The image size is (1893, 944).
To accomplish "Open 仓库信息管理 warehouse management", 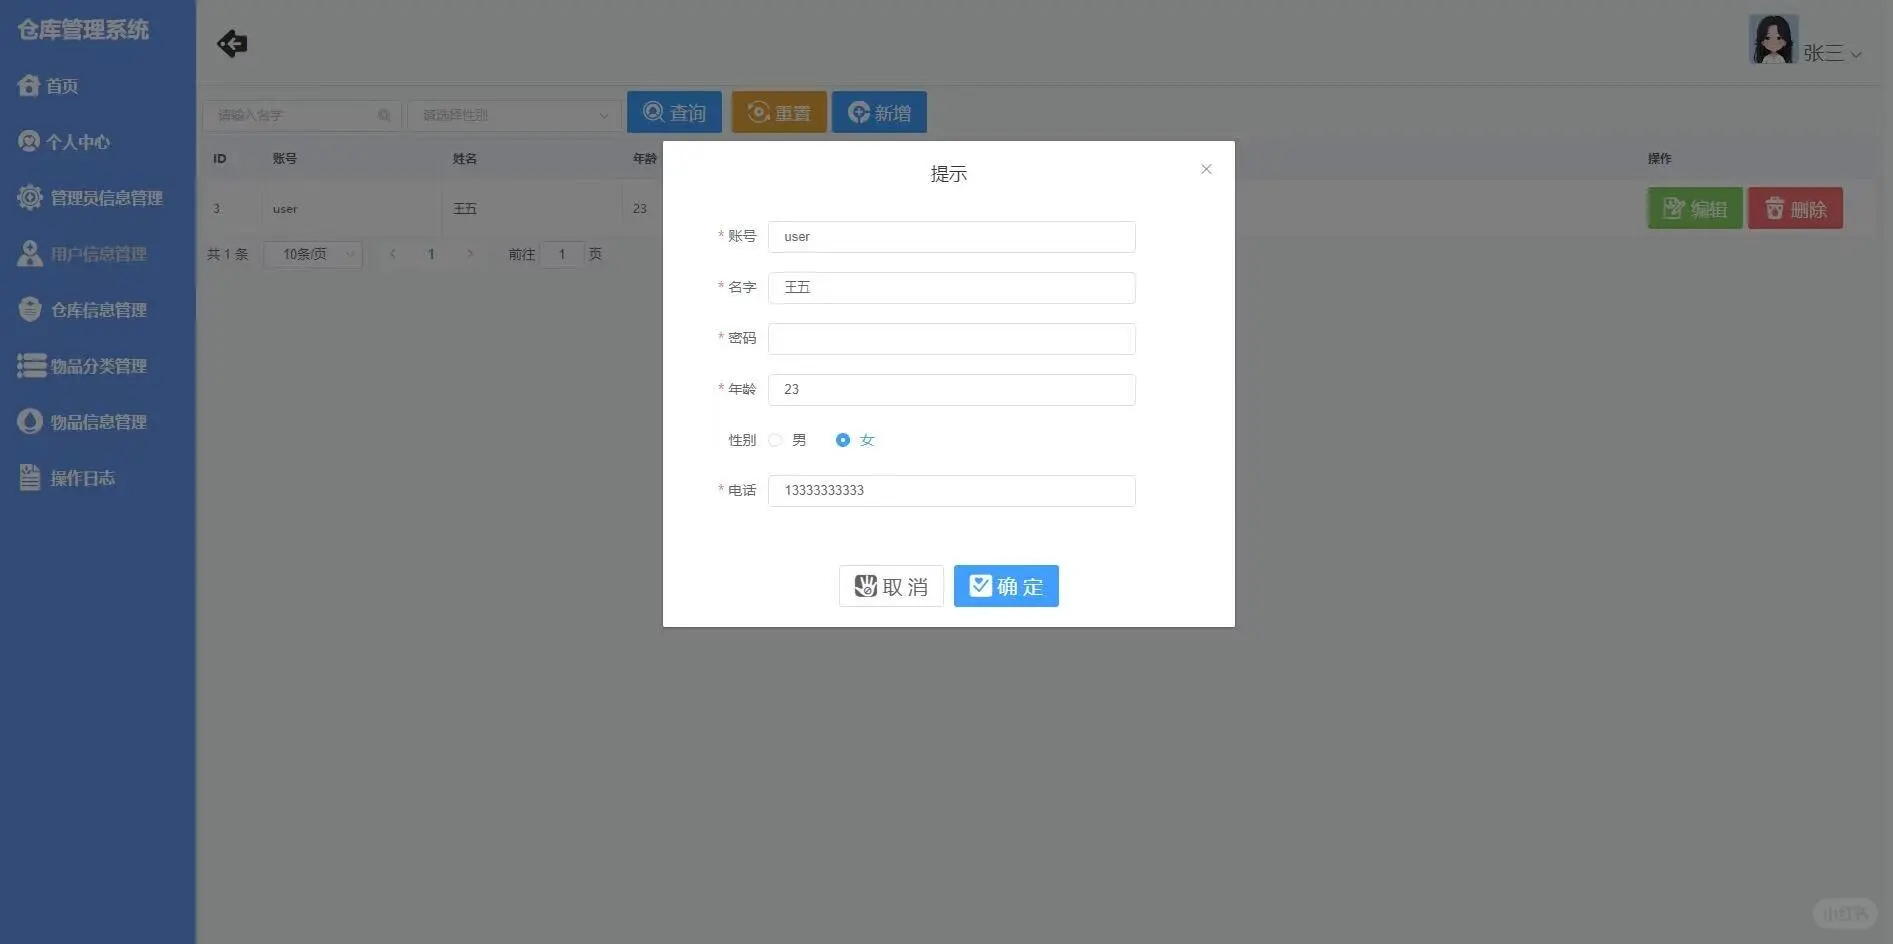I will tap(100, 309).
